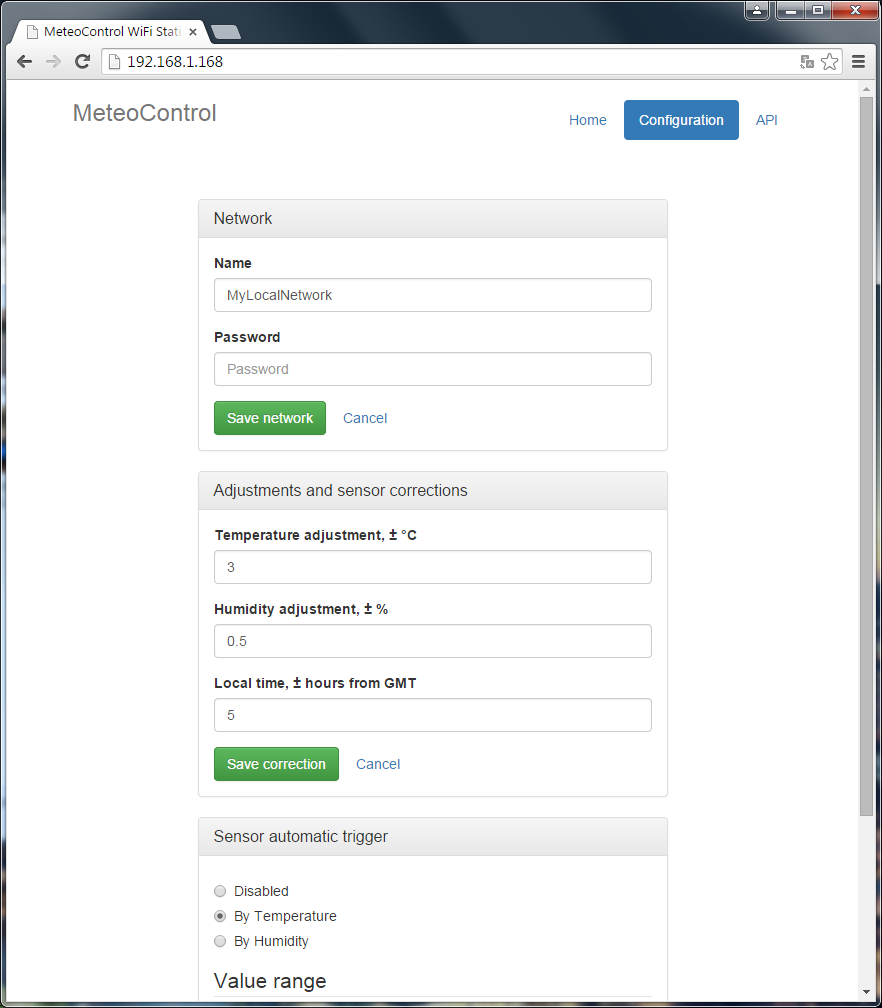Viewport: 882px width, 1008px height.
Task: Choose the By Humidity trigger option
Action: [x=220, y=941]
